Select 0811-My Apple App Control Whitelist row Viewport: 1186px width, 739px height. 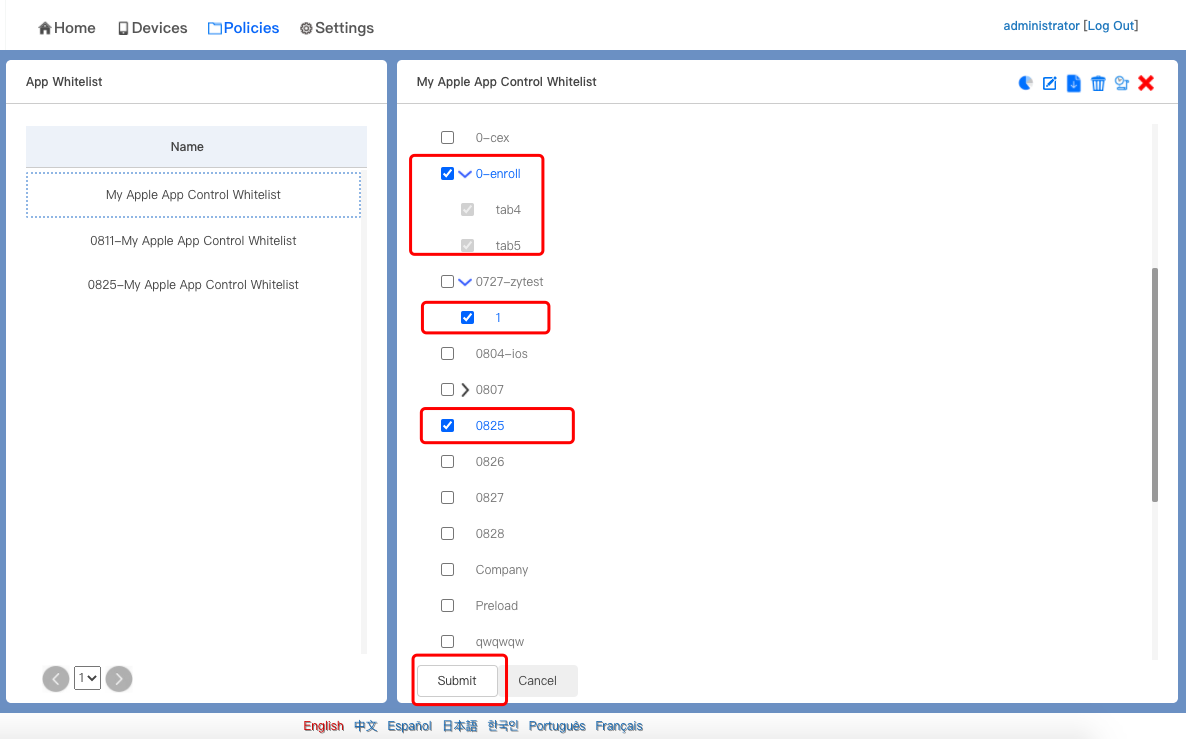click(x=193, y=241)
